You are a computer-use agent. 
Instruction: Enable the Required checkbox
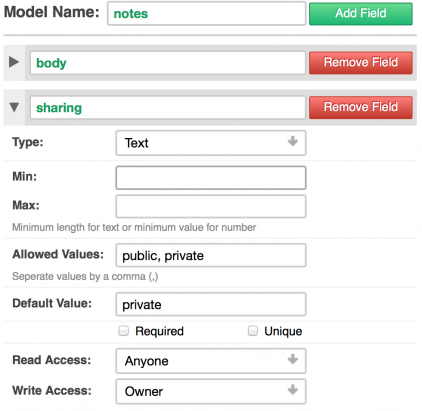[124, 331]
